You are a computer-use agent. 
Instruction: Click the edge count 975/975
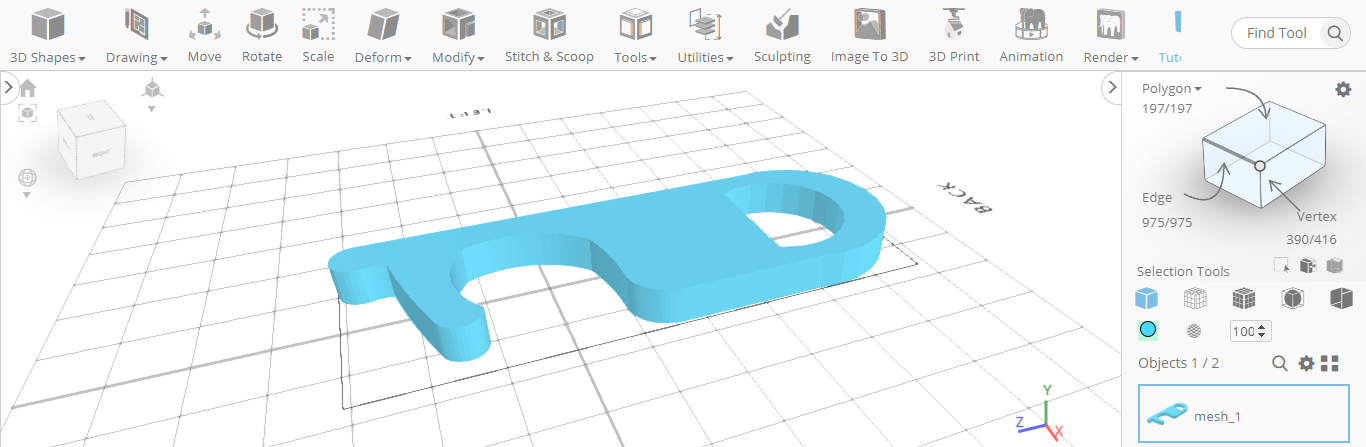tap(1167, 222)
